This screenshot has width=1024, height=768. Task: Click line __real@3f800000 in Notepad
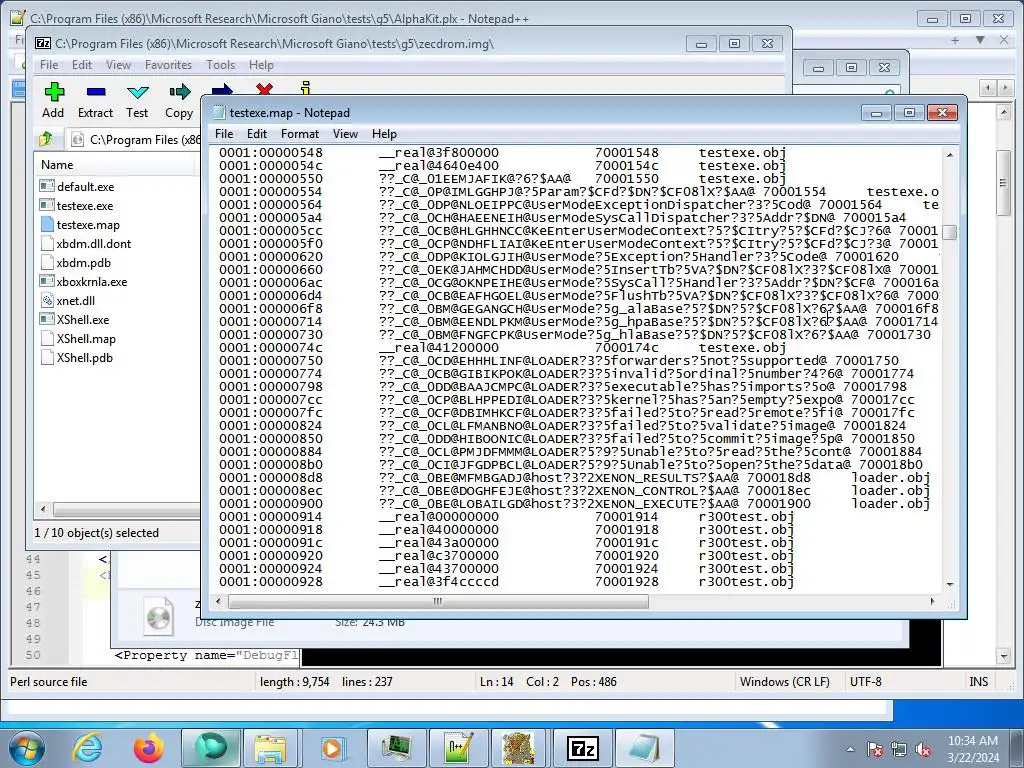pyautogui.click(x=503, y=153)
